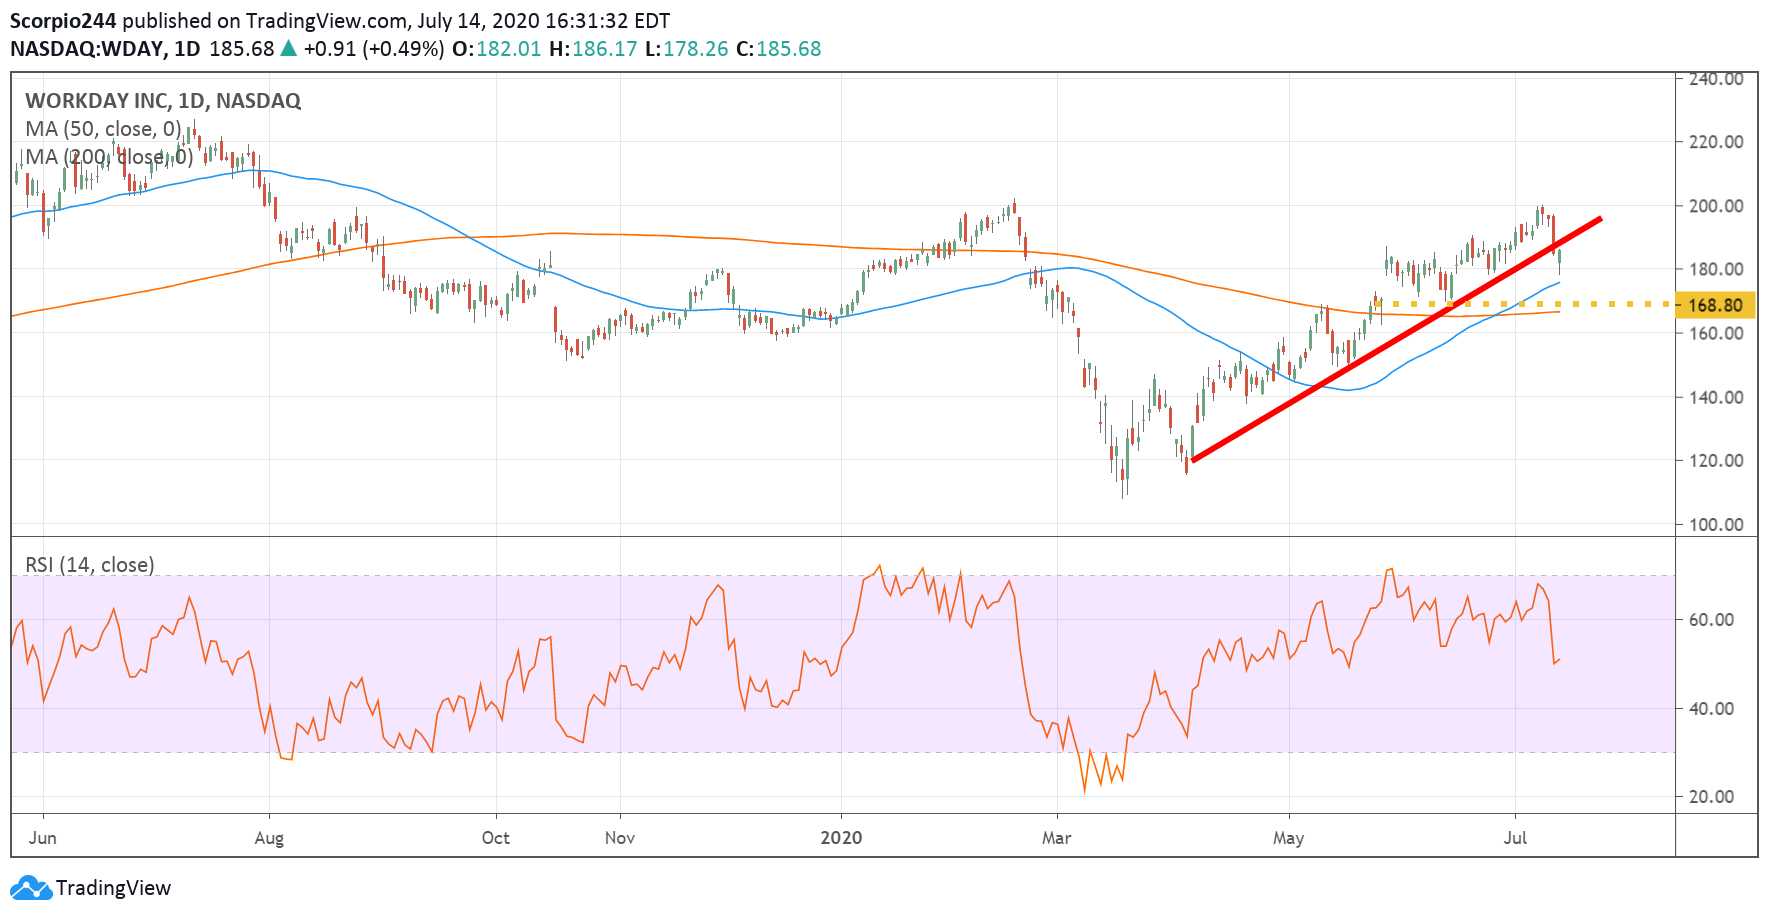Click the TradingView cloud logo icon
The width and height of the screenshot is (1769, 918).
(x=30, y=888)
